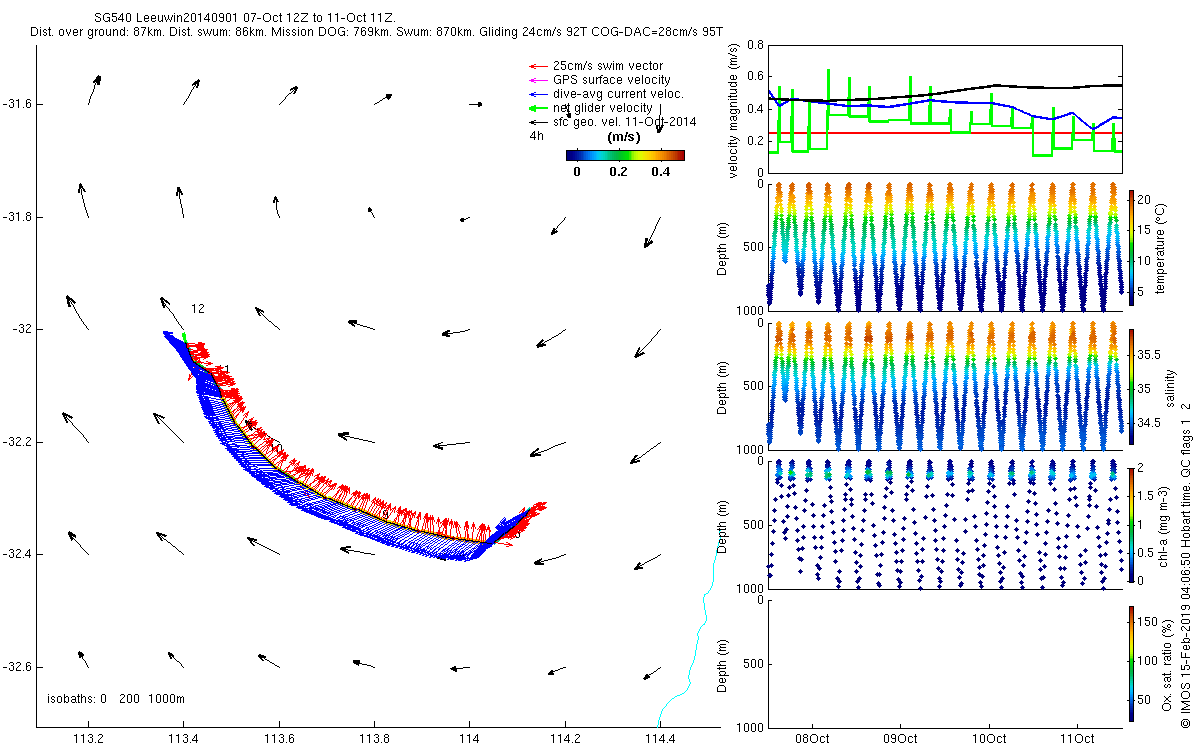Click latitude tick label '-31.6'
1200x750 pixels.
tap(17, 104)
